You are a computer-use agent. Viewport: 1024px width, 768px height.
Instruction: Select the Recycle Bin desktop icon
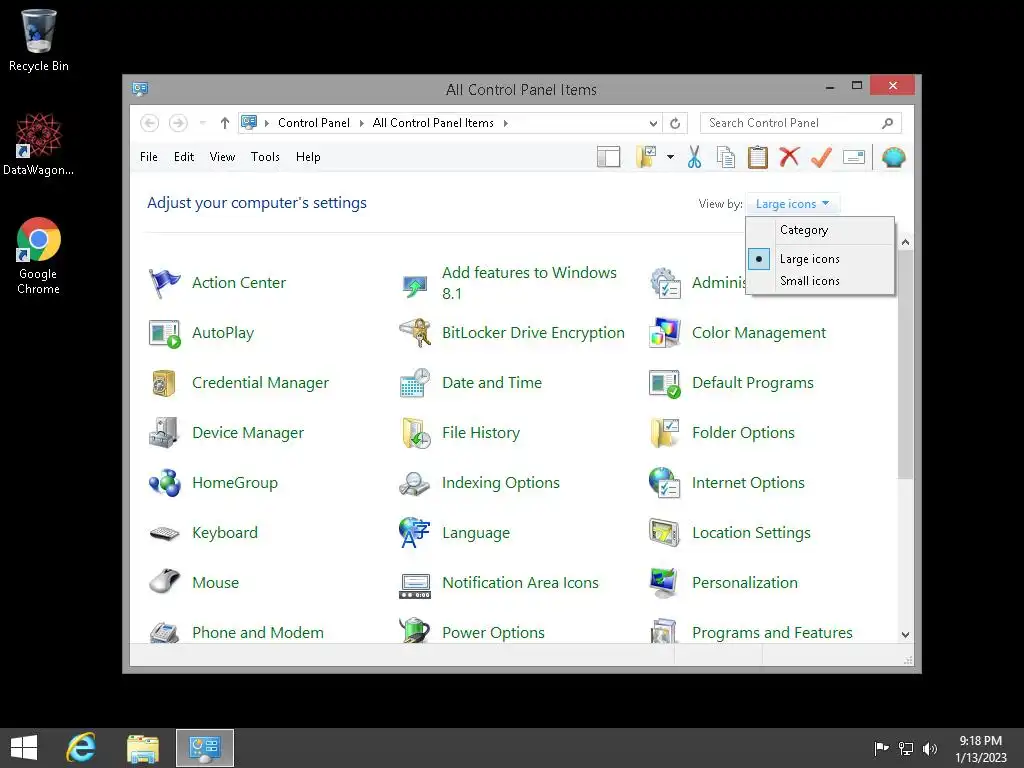[x=39, y=40]
